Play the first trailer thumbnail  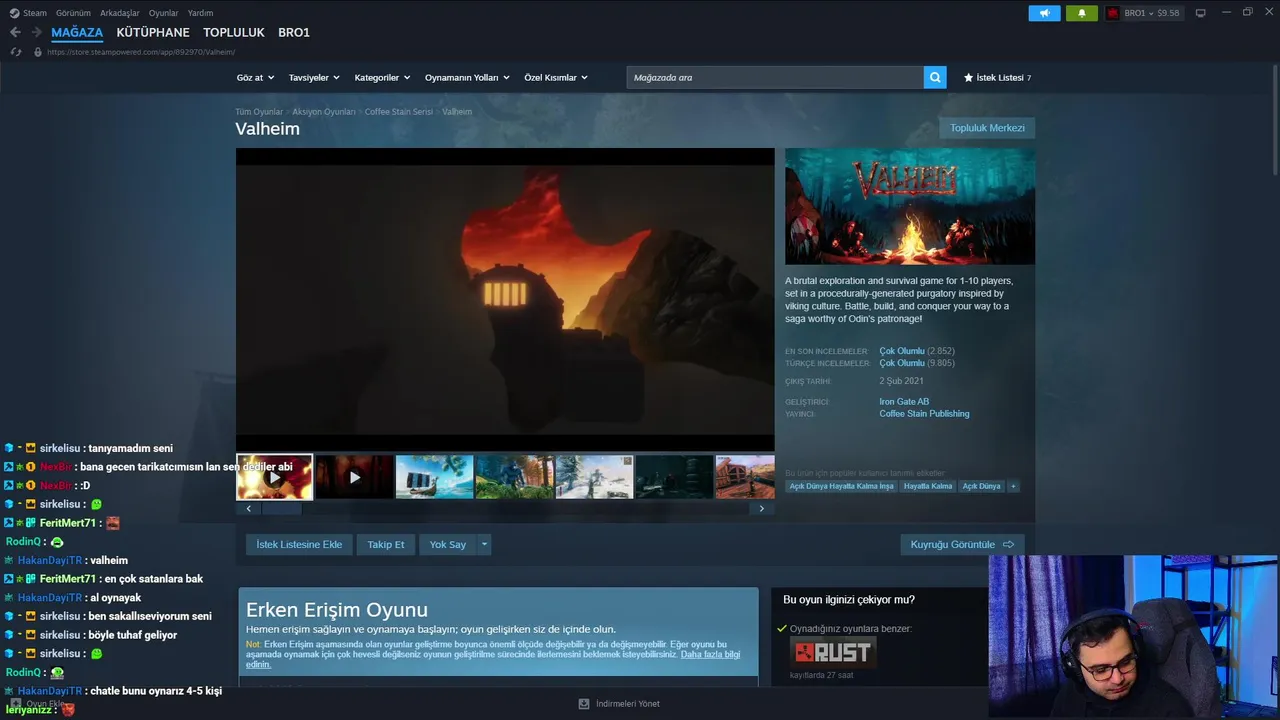point(274,477)
